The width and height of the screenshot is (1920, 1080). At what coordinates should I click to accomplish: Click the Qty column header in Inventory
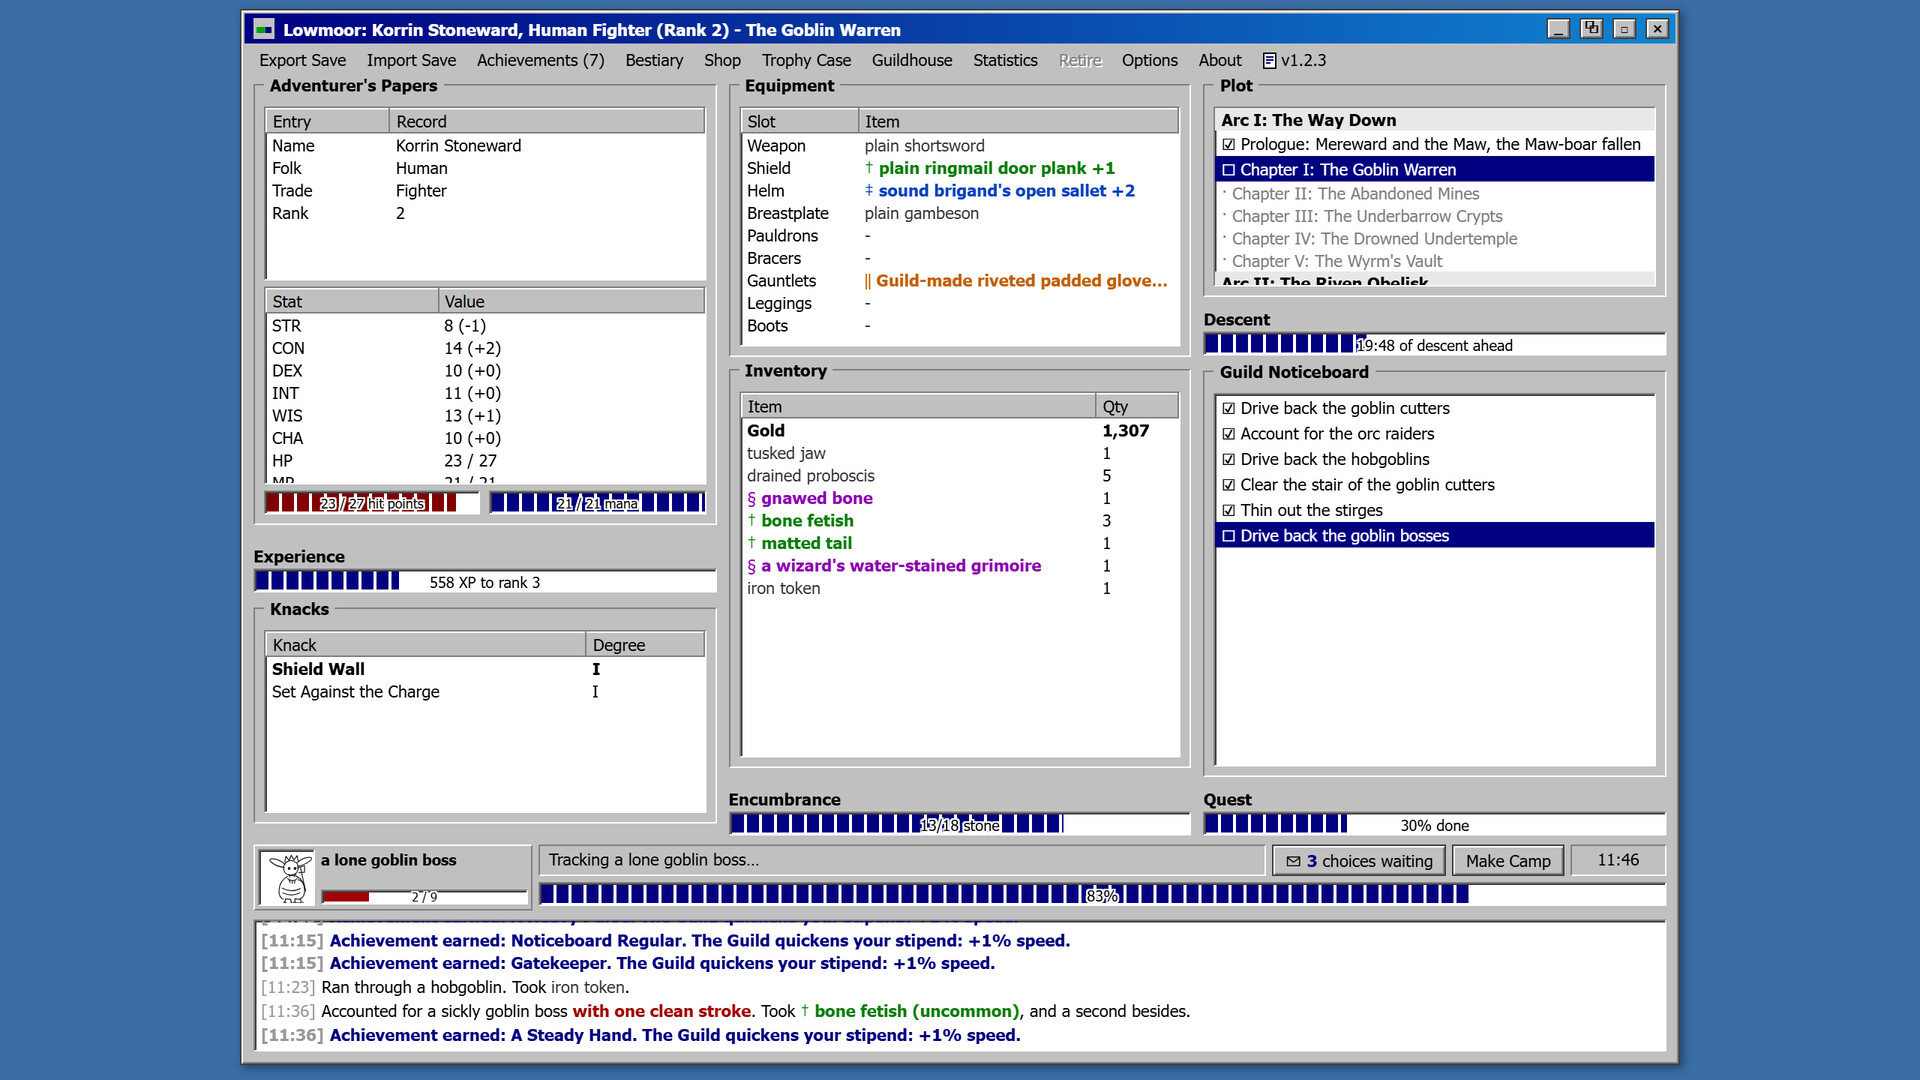[x=1137, y=407]
